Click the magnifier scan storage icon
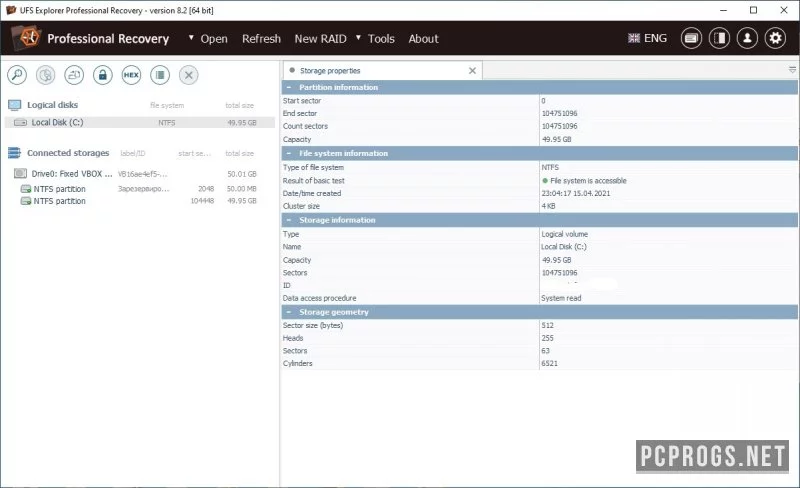Screen dimensions: 800x488 [x=17, y=75]
